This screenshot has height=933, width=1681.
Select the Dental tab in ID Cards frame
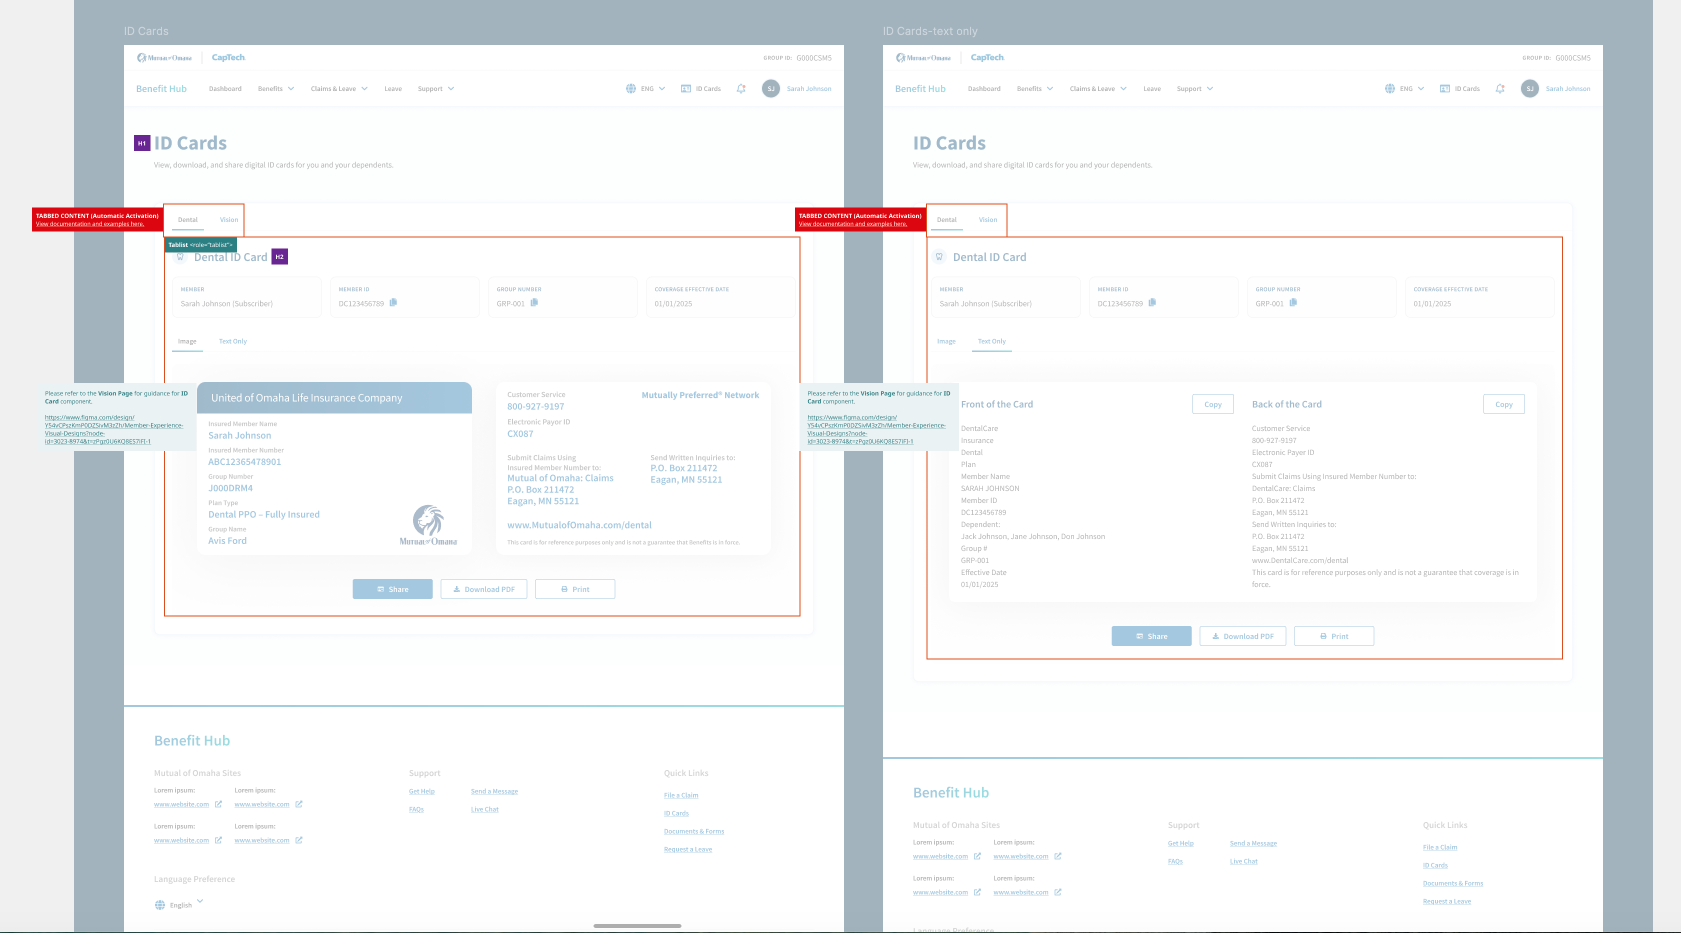188,220
